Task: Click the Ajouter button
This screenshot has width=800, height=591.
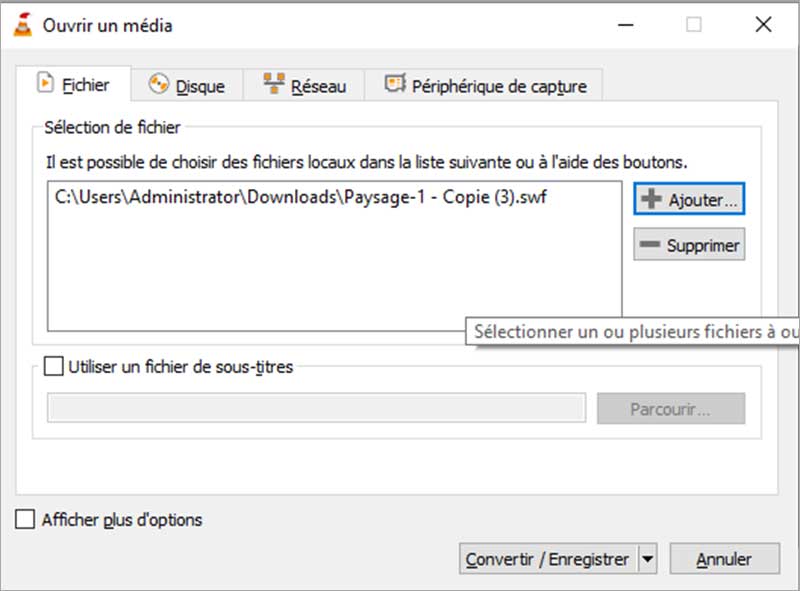Action: (x=688, y=198)
